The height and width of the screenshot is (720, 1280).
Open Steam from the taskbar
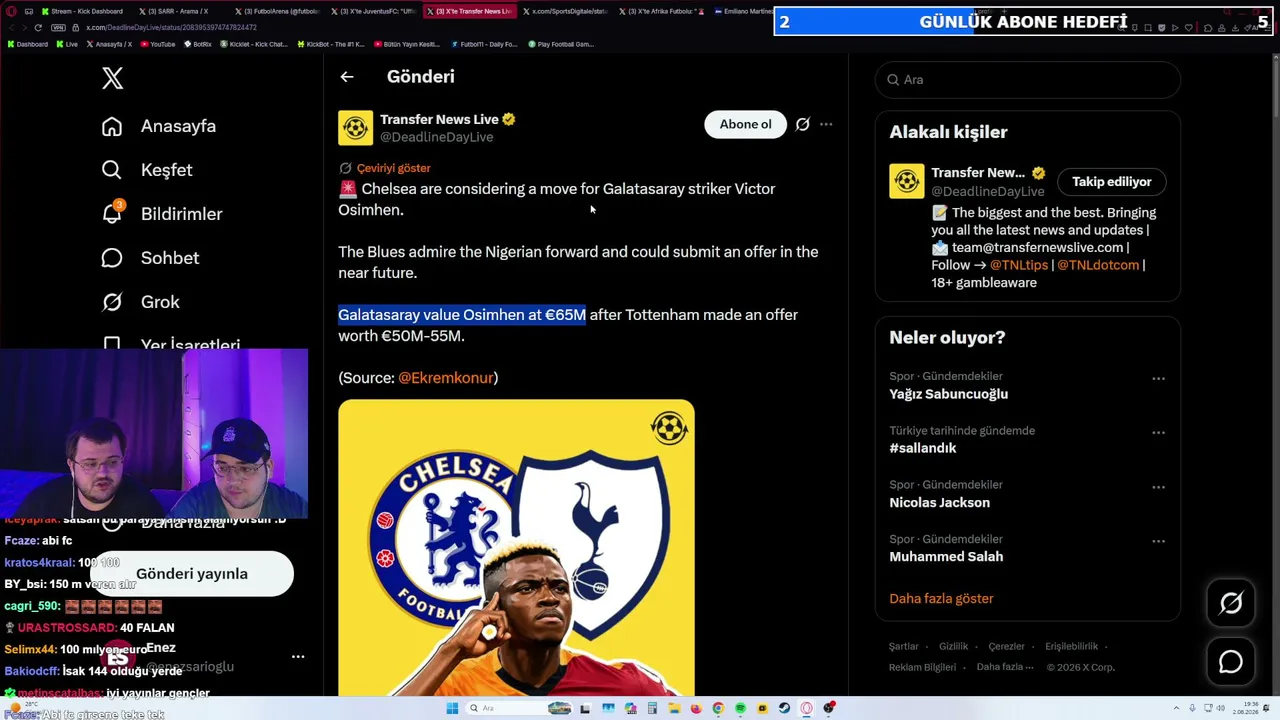[x=784, y=708]
